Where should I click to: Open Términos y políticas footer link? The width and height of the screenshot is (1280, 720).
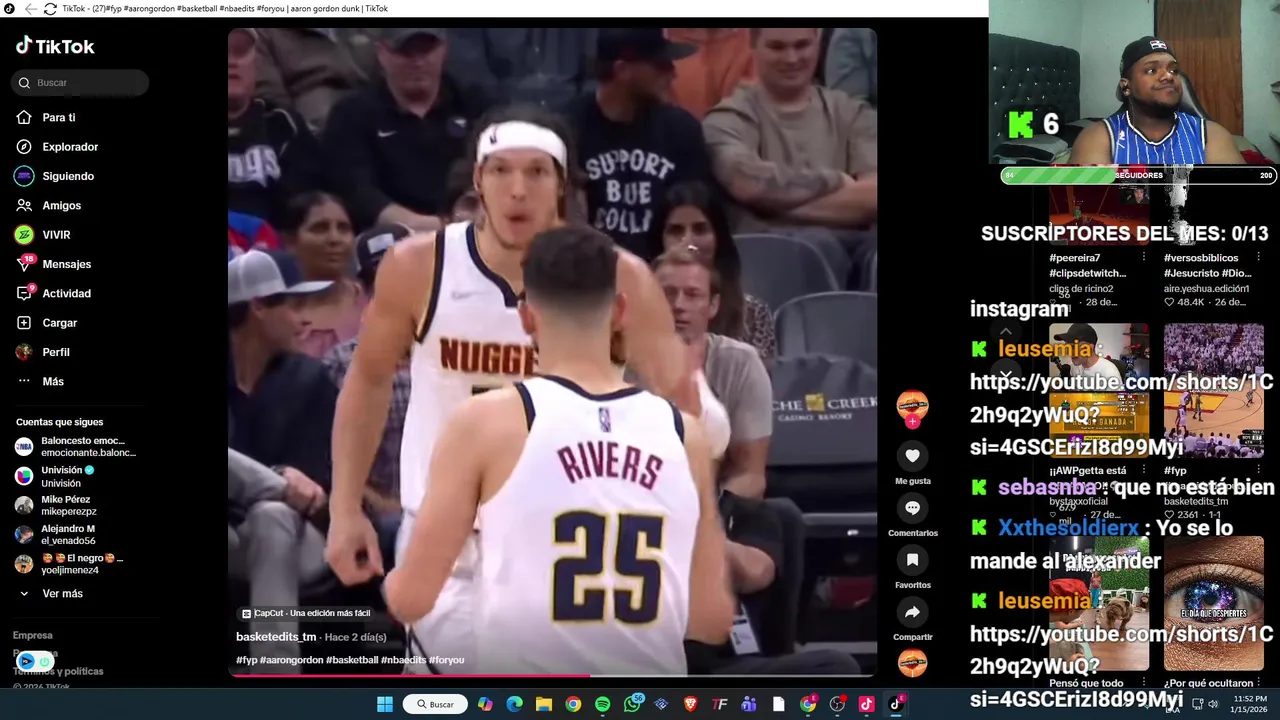click(x=58, y=672)
